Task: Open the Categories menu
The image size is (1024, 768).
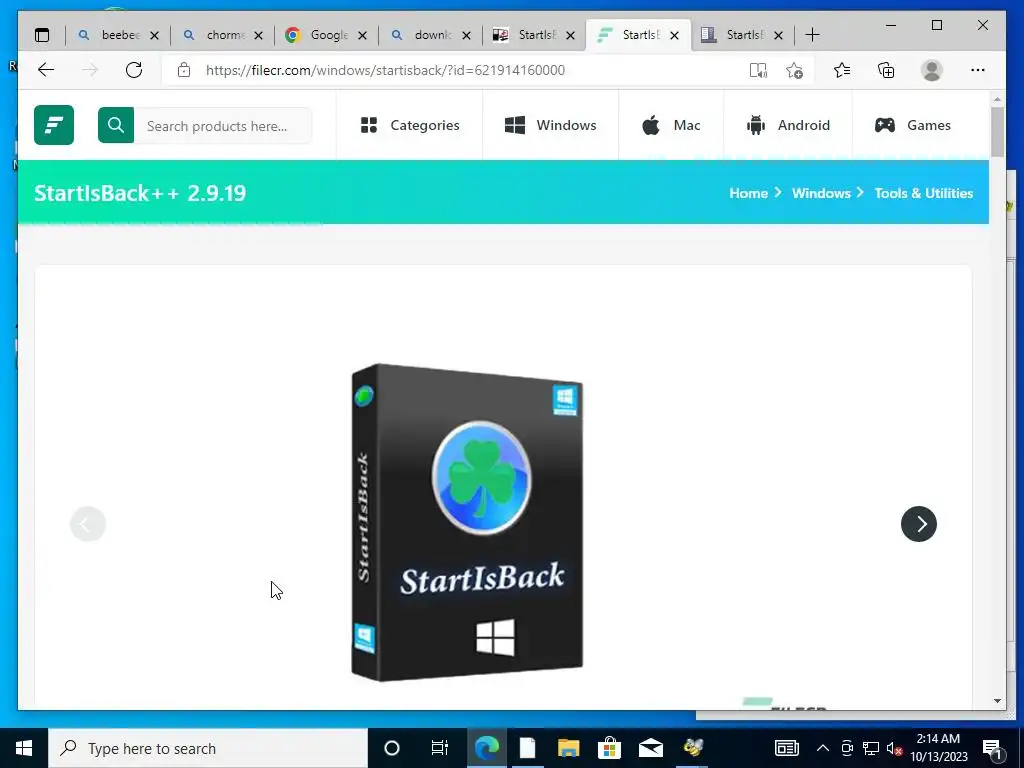Action: pyautogui.click(x=410, y=125)
